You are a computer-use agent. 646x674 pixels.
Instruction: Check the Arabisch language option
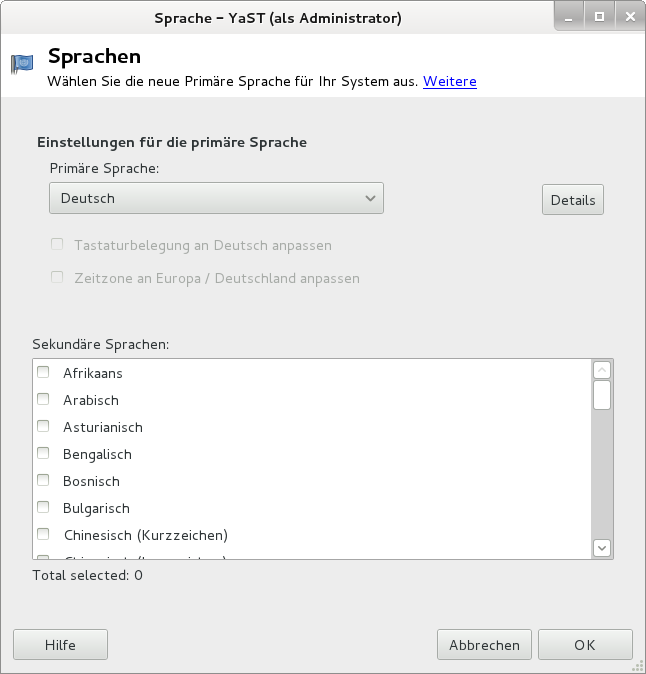click(43, 400)
